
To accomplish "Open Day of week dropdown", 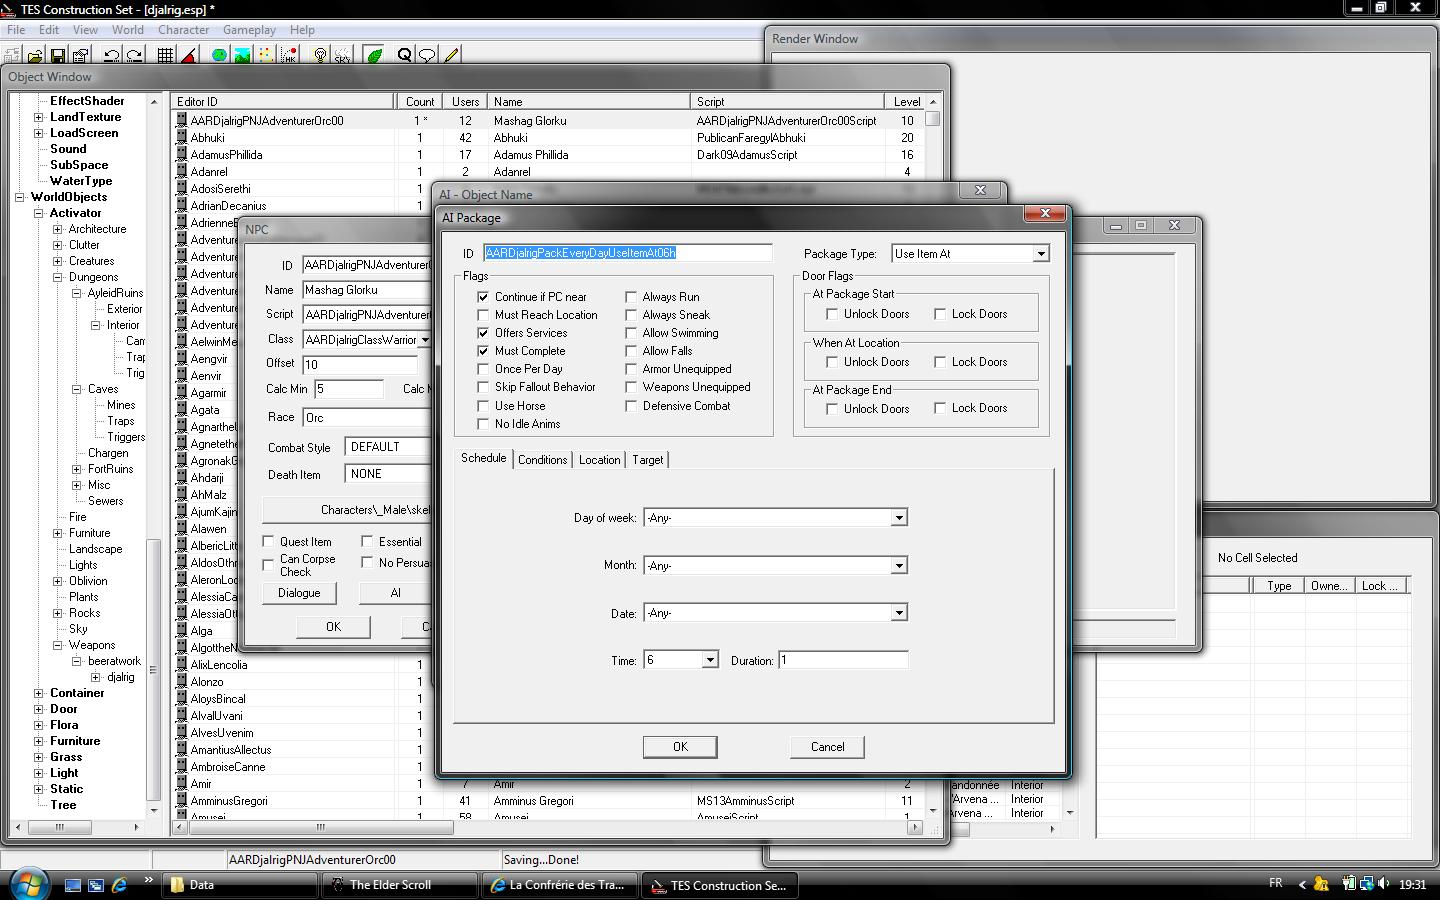I will pyautogui.click(x=899, y=518).
